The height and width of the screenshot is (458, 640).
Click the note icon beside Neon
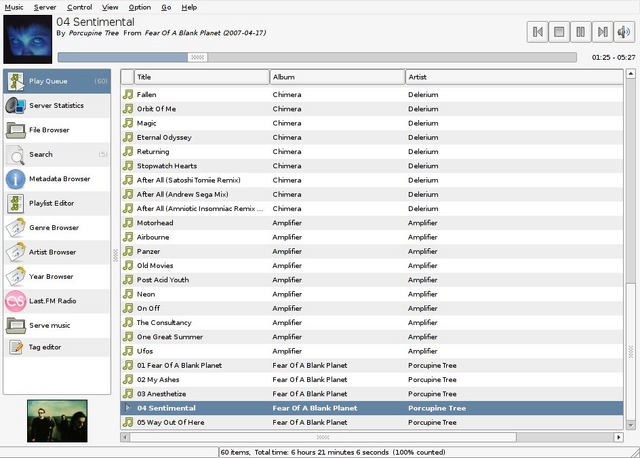(x=128, y=294)
